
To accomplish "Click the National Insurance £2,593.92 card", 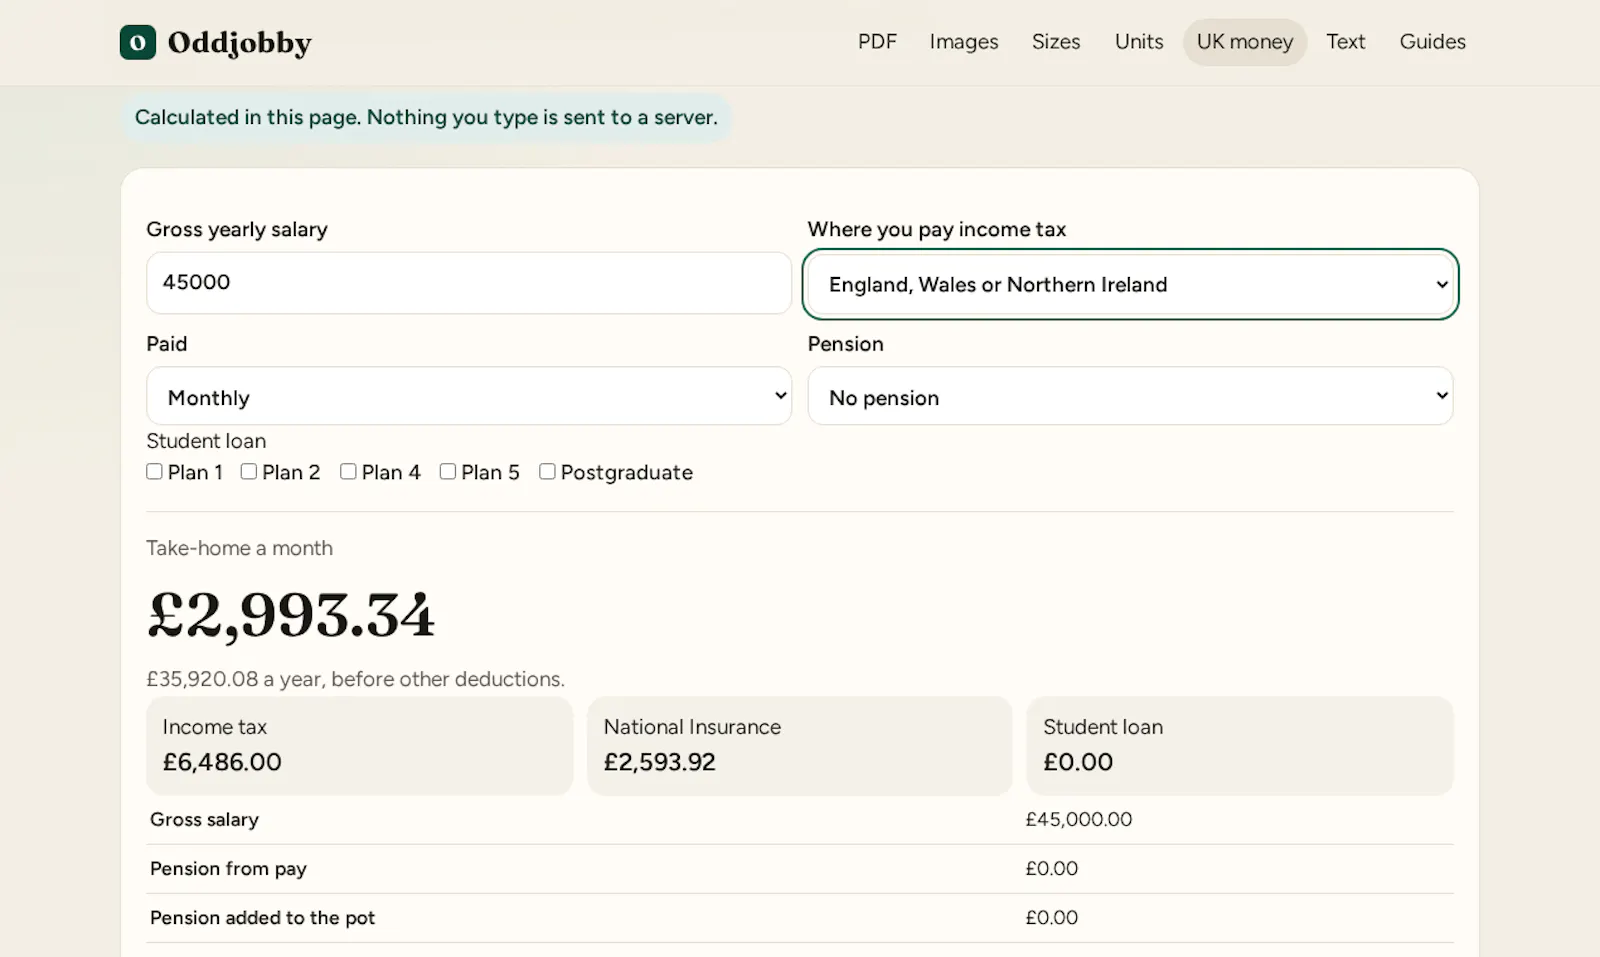I will (x=800, y=746).
